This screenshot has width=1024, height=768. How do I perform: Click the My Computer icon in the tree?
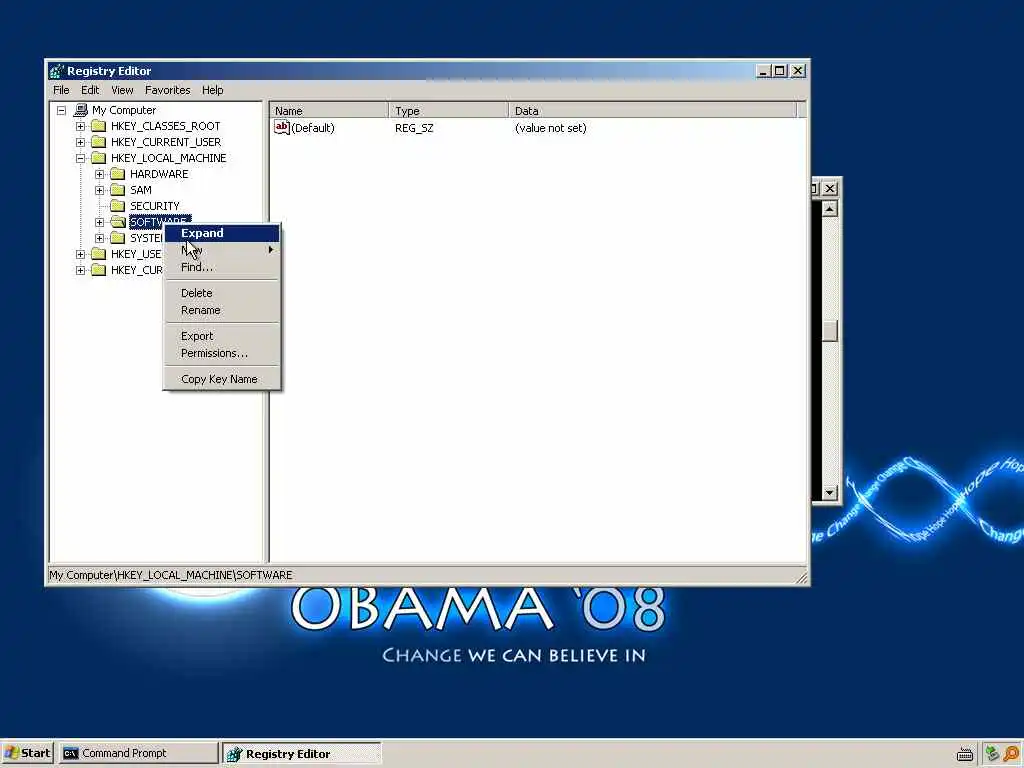tap(81, 110)
